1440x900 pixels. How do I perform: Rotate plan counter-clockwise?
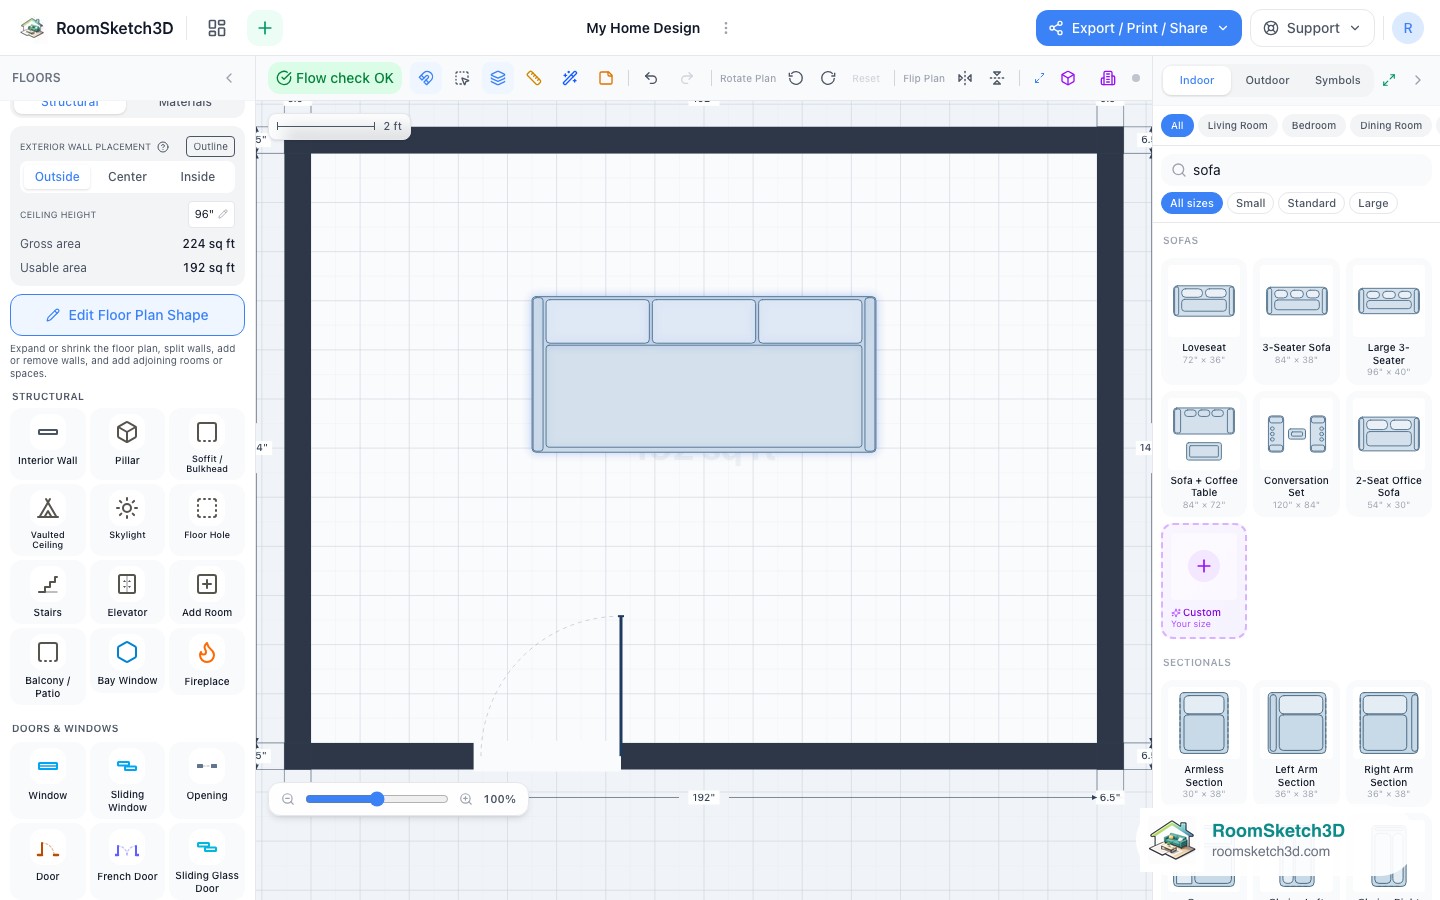pos(796,78)
